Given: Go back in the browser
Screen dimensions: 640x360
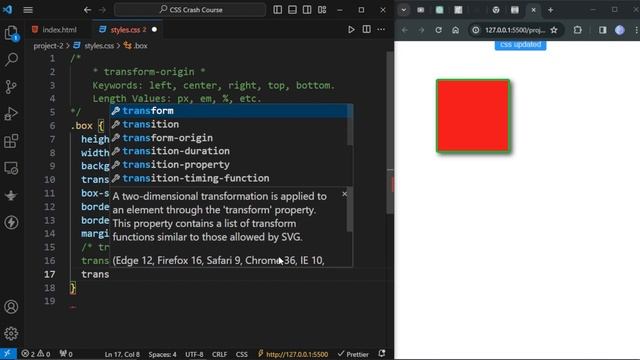Looking at the screenshot, I should pos(404,30).
